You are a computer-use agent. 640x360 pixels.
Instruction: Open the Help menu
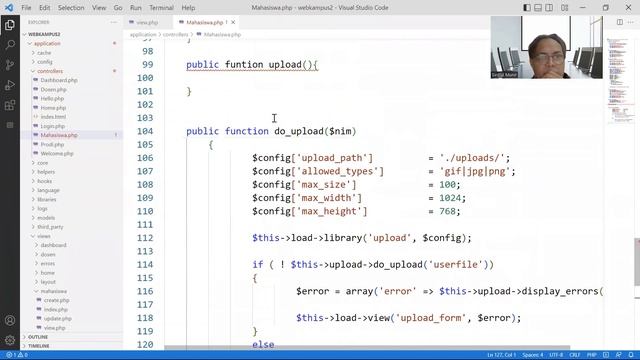pos(188,8)
